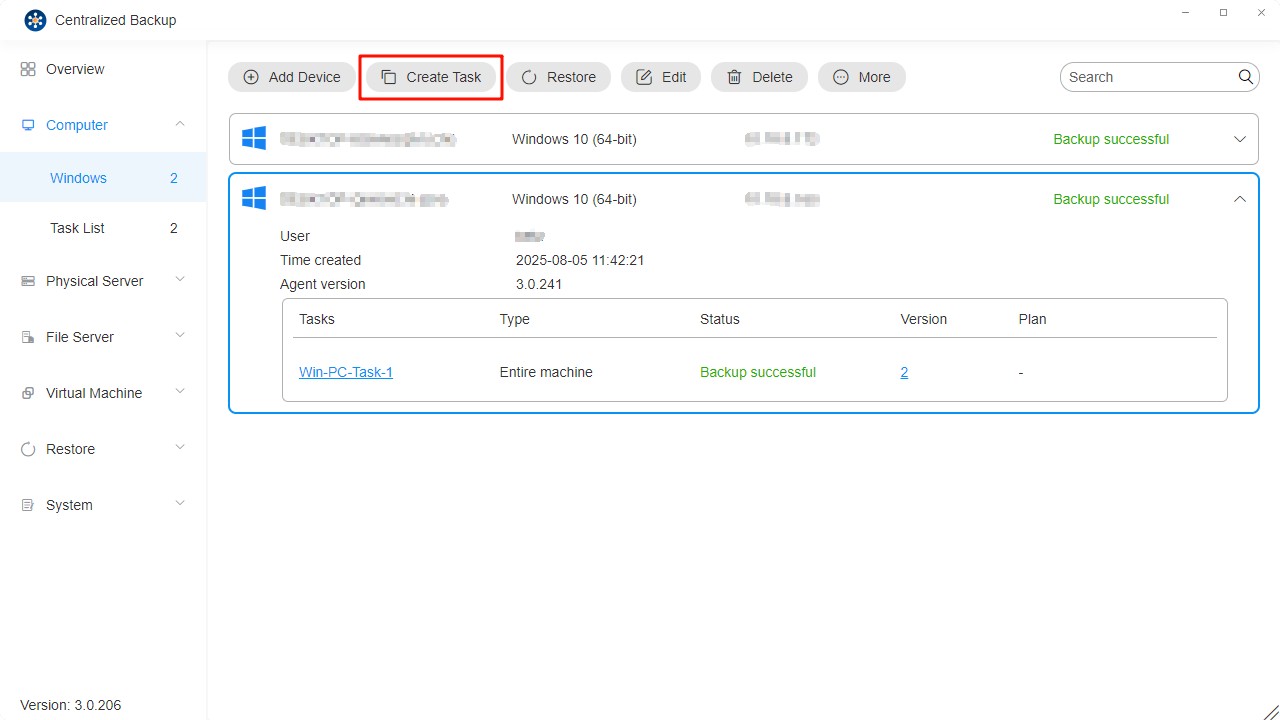Open the Overview panel icon
The width and height of the screenshot is (1280, 720).
27,69
